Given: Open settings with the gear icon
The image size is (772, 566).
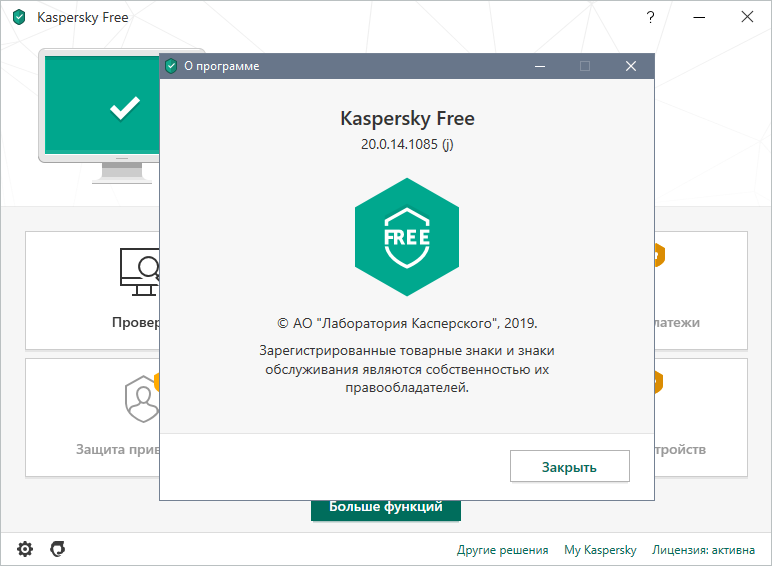Looking at the screenshot, I should pos(25,549).
